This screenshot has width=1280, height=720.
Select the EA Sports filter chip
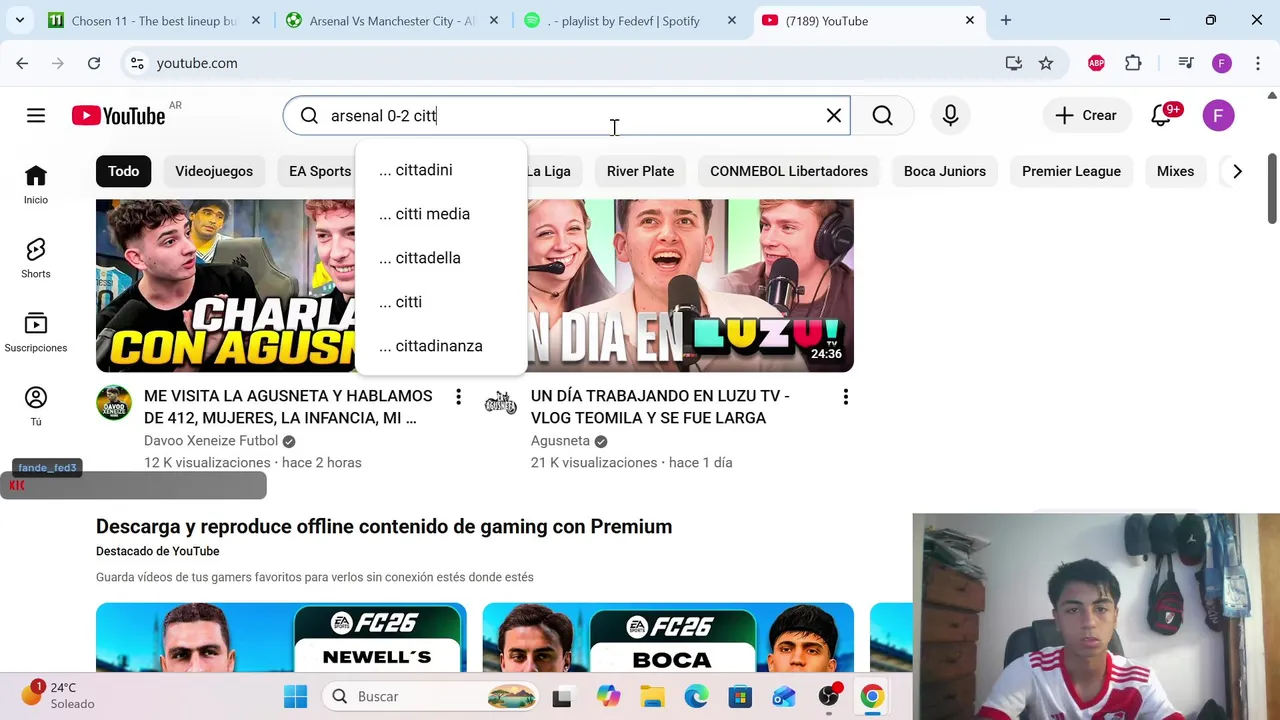point(320,171)
